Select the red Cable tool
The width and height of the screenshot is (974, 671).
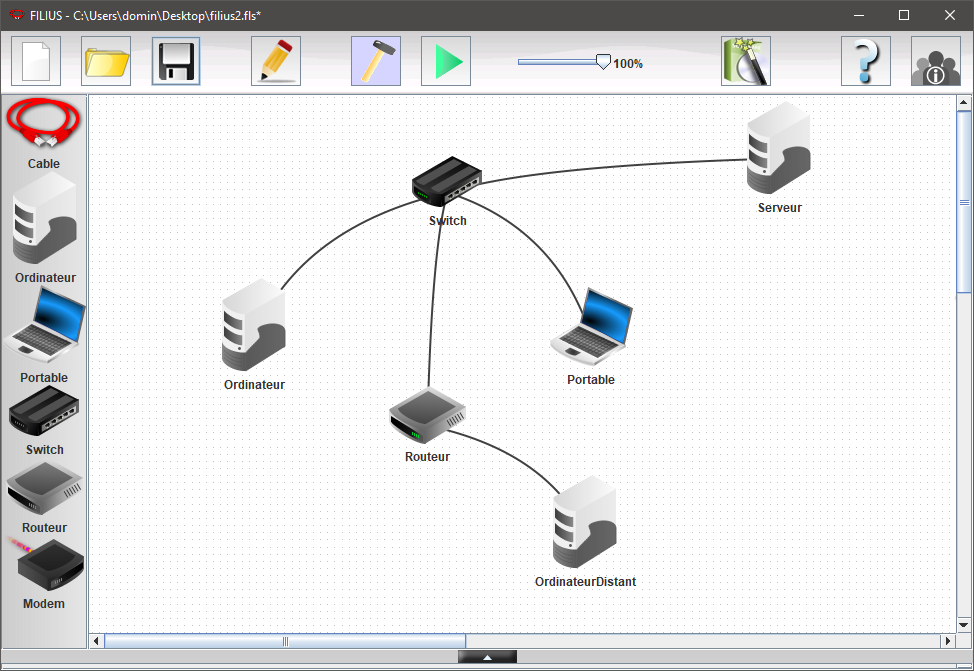click(43, 123)
